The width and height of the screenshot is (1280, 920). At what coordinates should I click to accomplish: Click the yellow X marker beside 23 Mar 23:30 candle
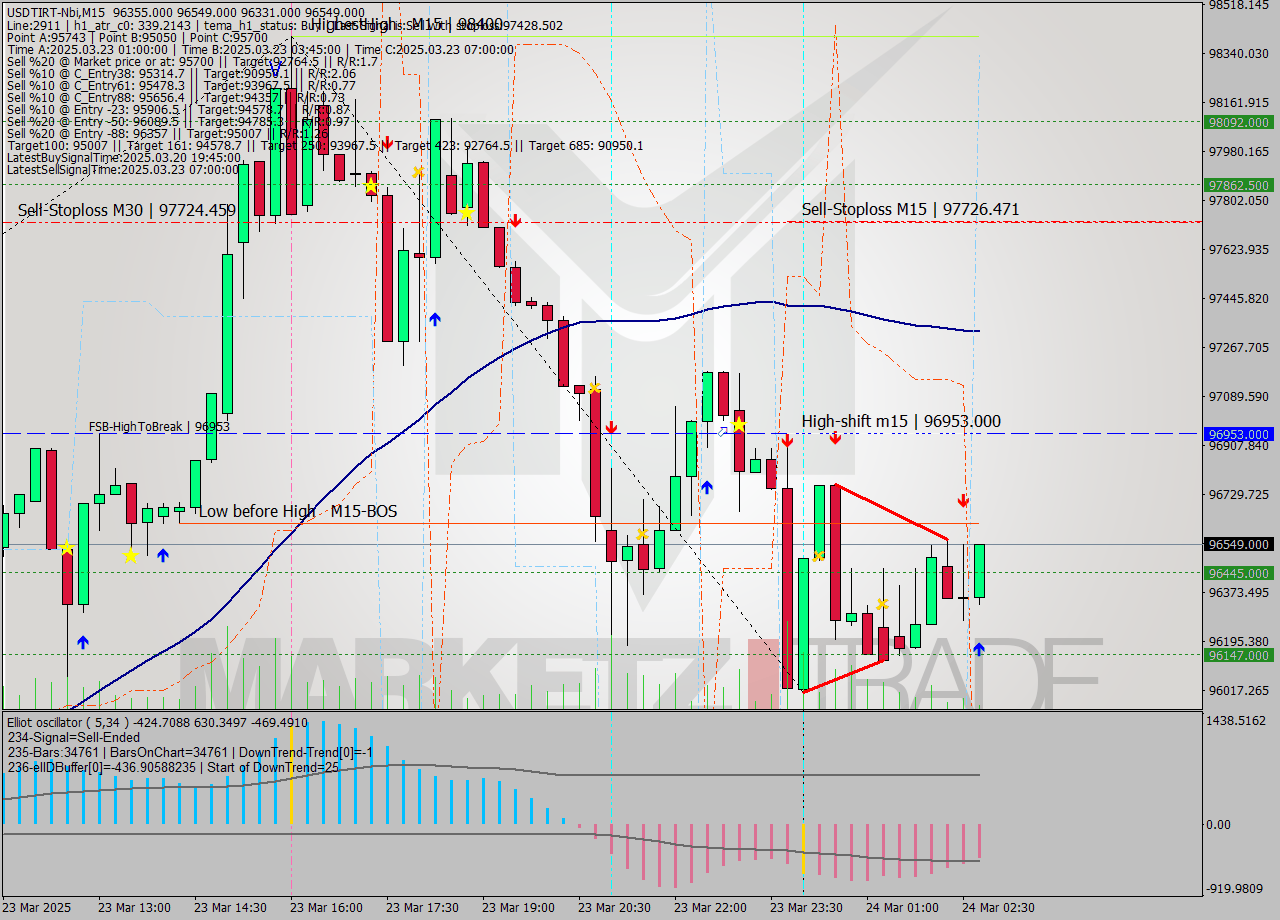click(x=817, y=554)
